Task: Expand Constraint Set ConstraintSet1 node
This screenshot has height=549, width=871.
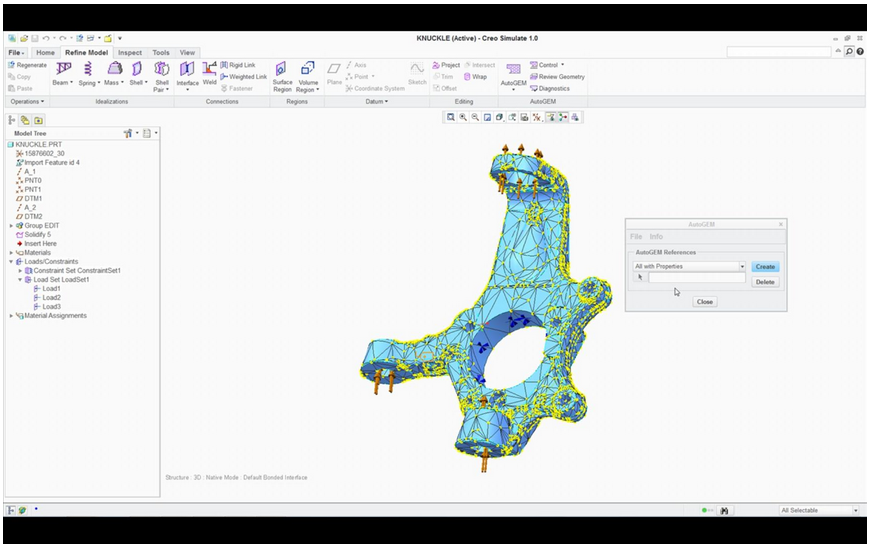Action: pyautogui.click(x=20, y=271)
